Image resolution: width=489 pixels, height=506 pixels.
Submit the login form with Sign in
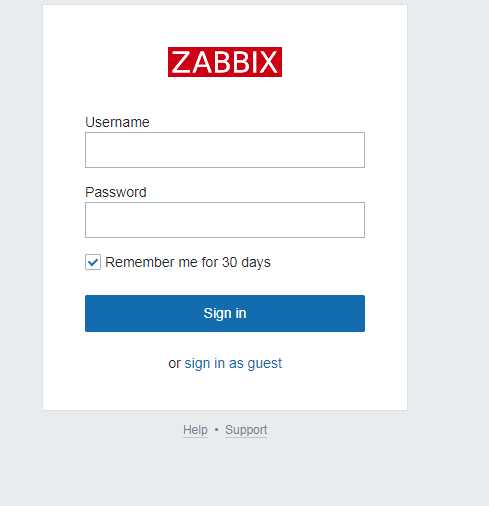click(x=225, y=313)
